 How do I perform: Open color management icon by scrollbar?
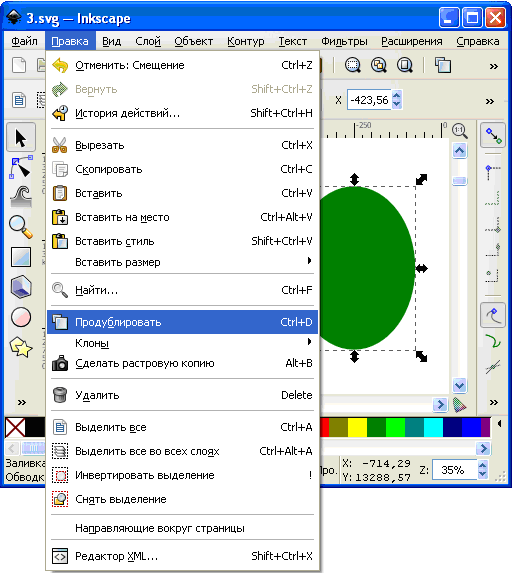[x=460, y=405]
